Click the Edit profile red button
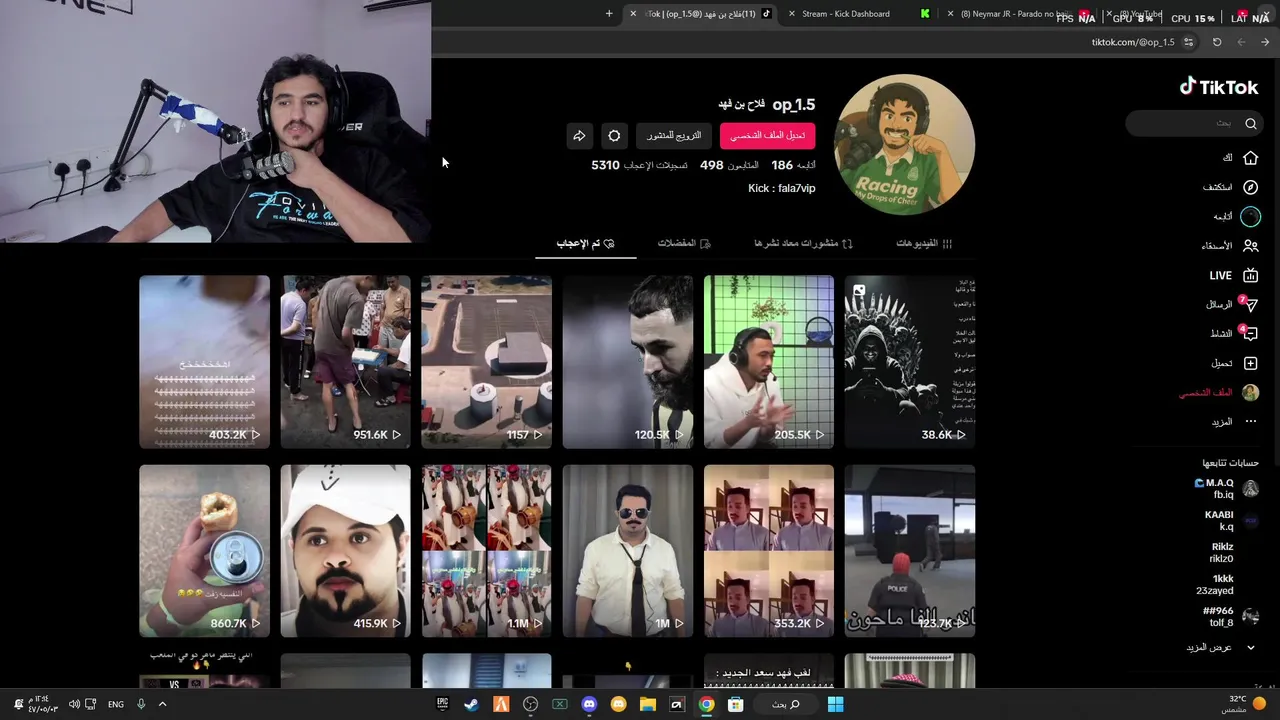Viewport: 1280px width, 720px height. 768,136
